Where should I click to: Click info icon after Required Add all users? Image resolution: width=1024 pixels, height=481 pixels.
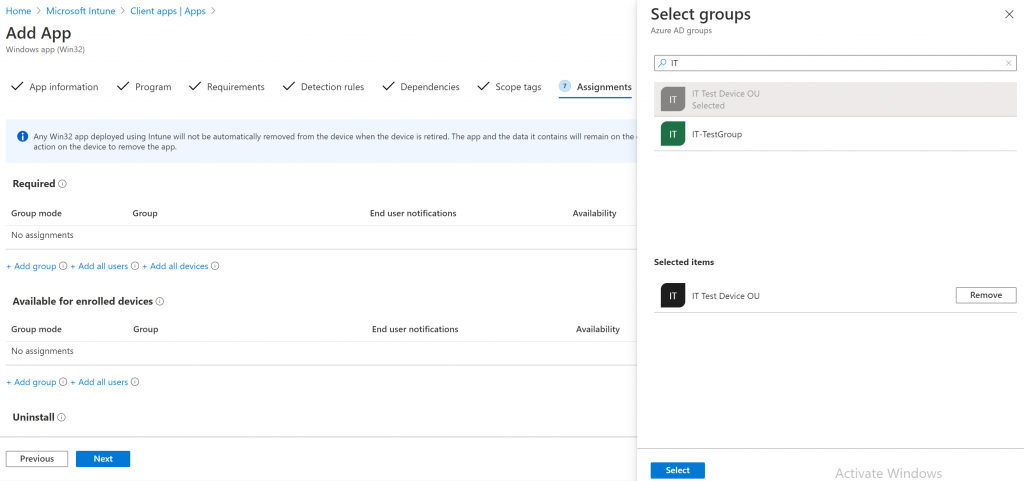tap(135, 266)
